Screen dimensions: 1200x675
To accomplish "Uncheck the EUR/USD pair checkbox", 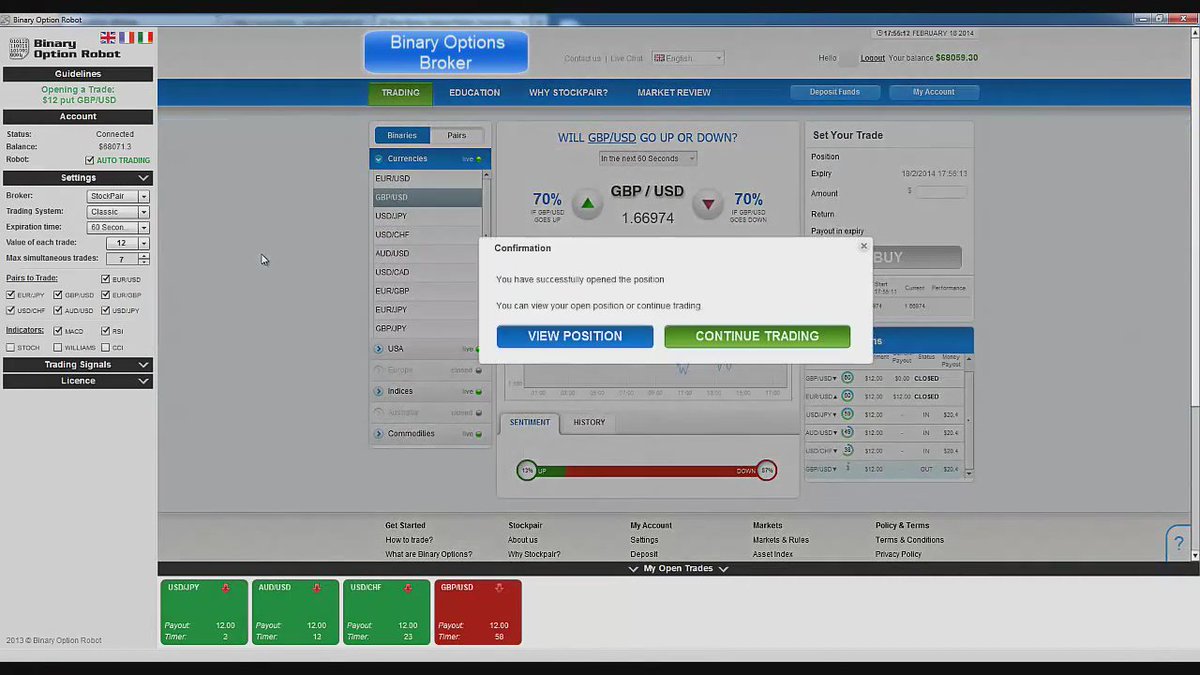I will pos(106,279).
